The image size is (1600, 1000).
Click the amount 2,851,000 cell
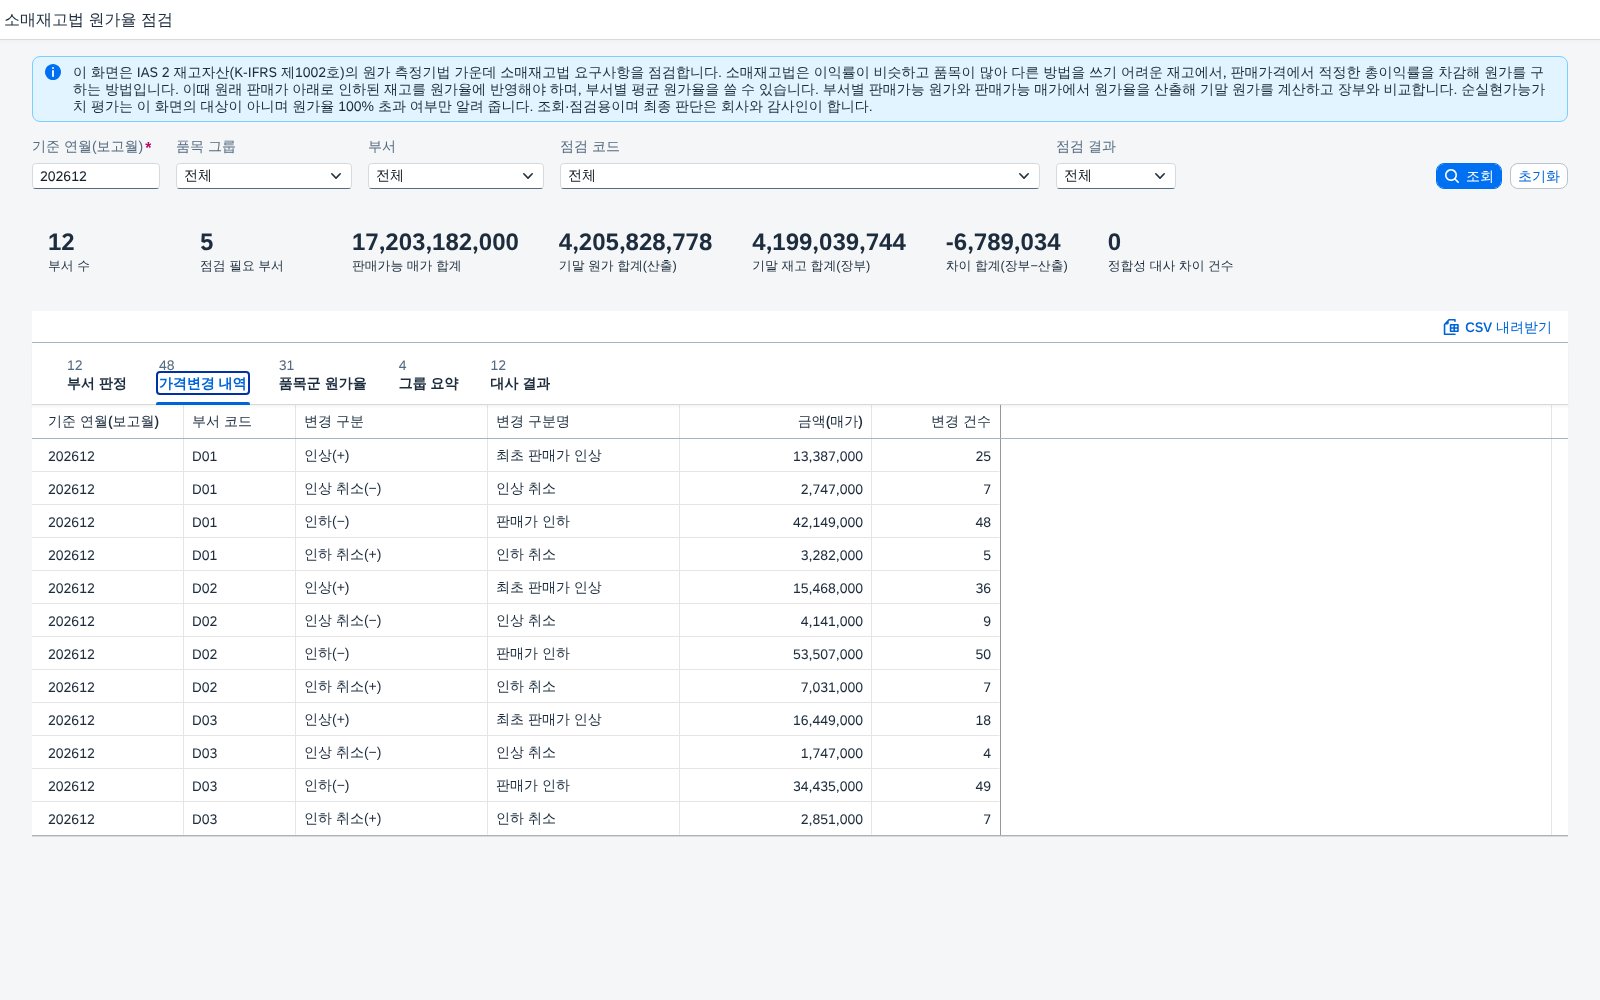pyautogui.click(x=776, y=819)
